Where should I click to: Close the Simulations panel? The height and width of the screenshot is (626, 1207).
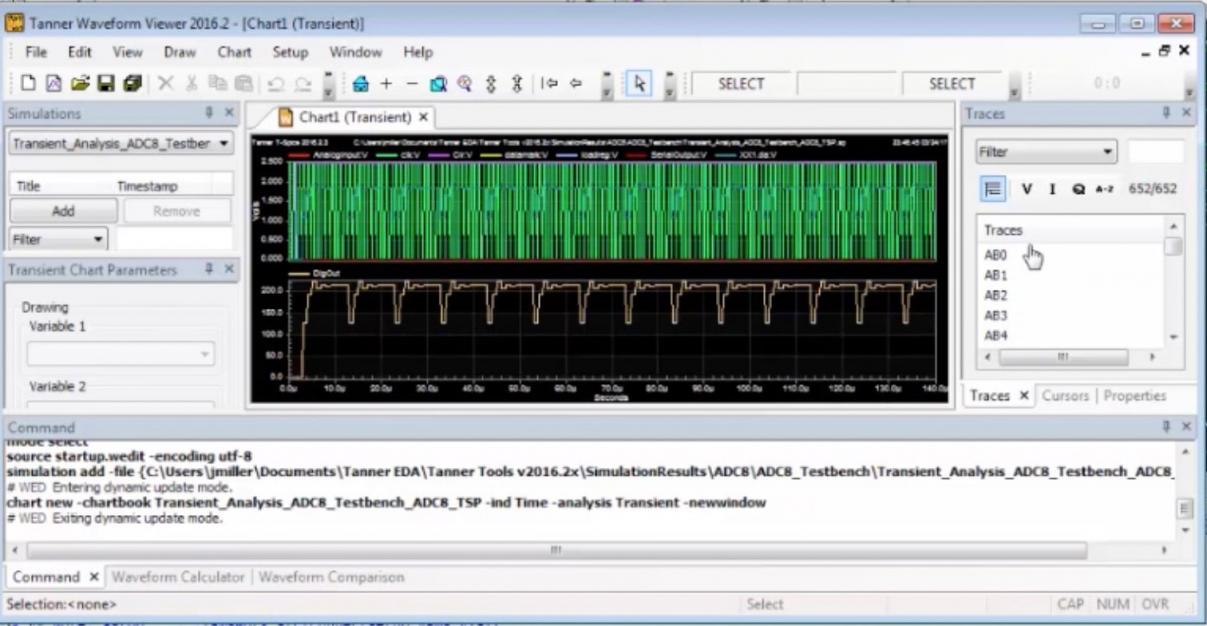point(228,114)
